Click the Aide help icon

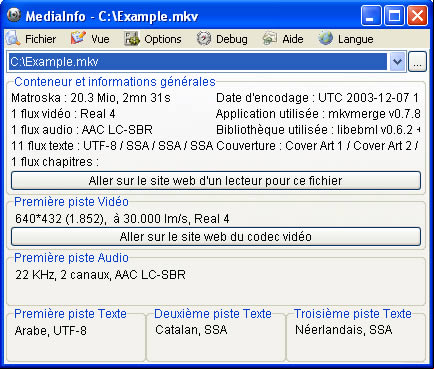(x=269, y=39)
